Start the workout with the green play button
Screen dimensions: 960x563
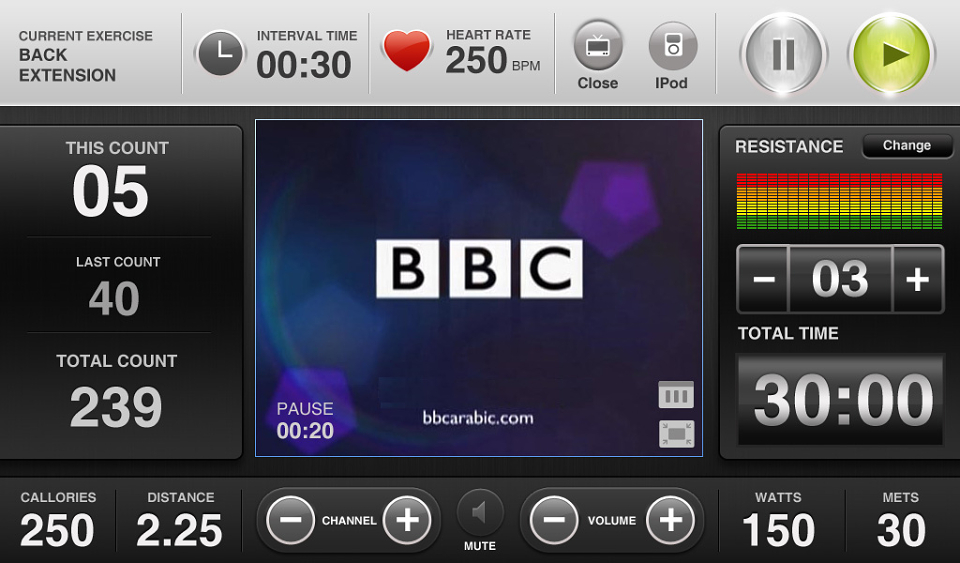coord(891,54)
